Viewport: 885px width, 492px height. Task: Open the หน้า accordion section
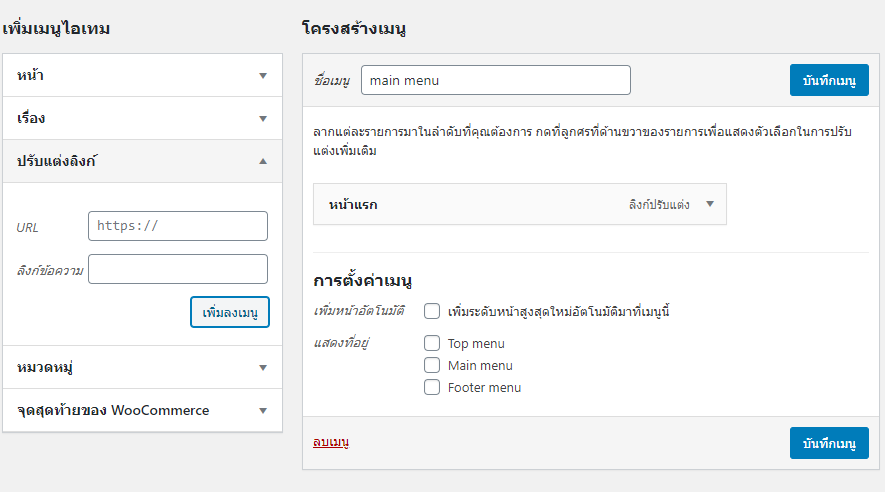[142, 76]
